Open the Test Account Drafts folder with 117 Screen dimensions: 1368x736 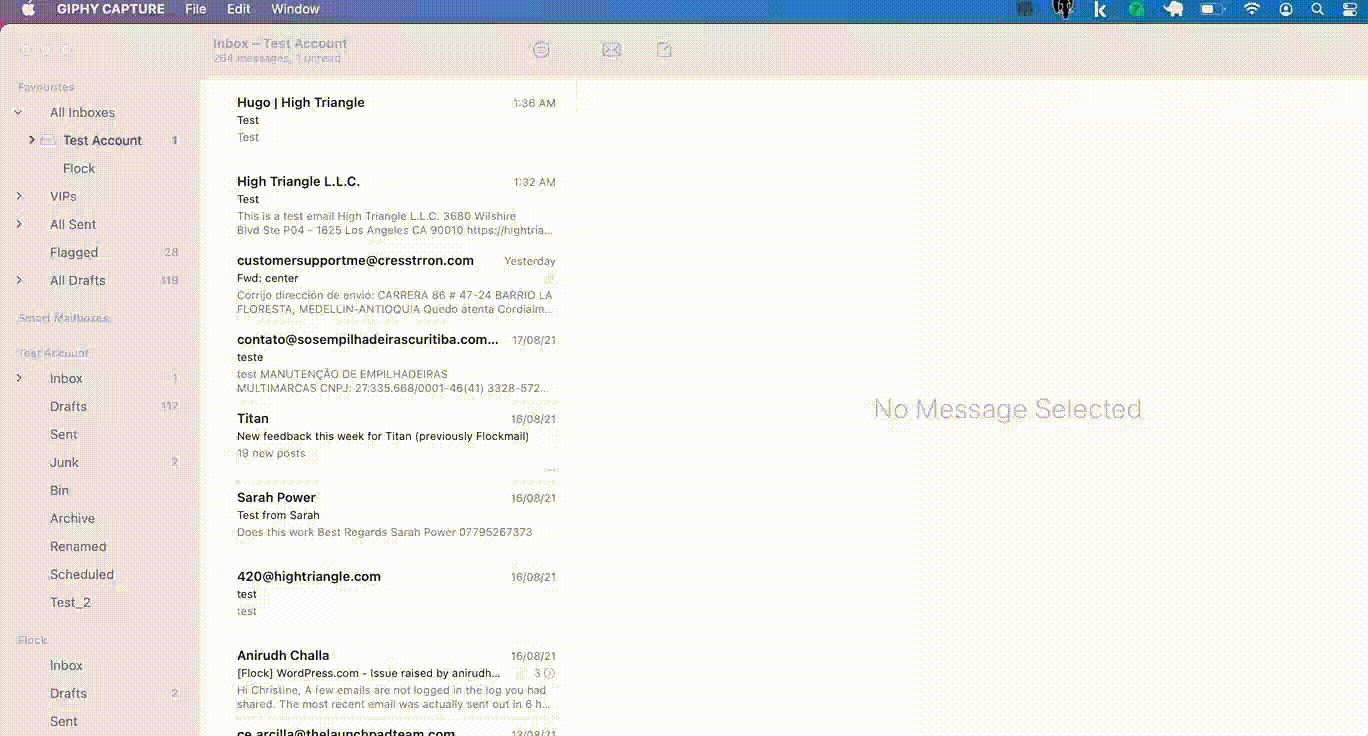point(68,407)
